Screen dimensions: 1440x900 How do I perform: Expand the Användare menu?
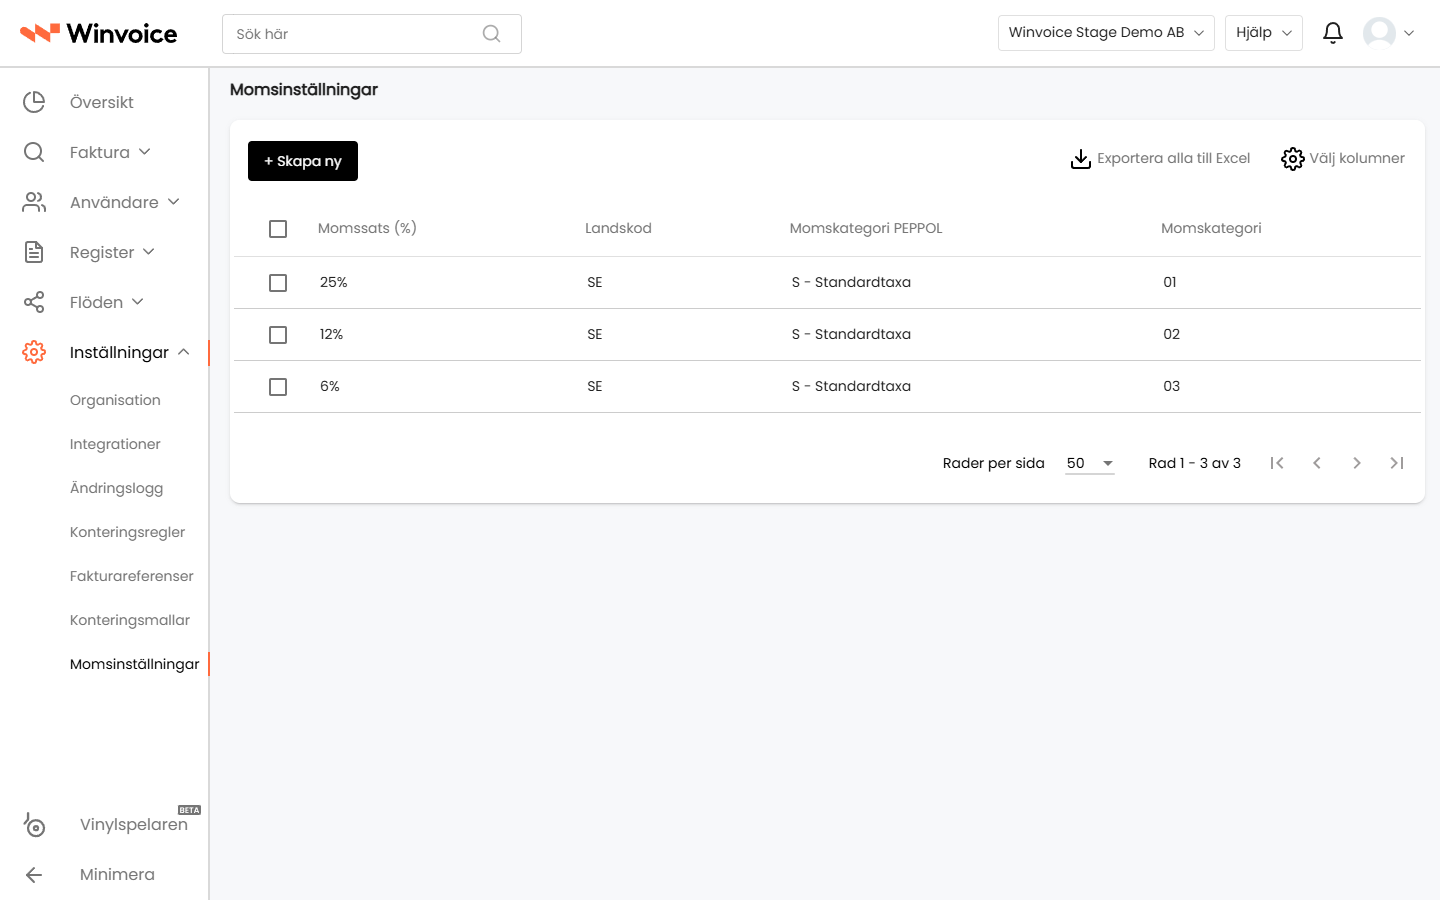[x=125, y=202]
